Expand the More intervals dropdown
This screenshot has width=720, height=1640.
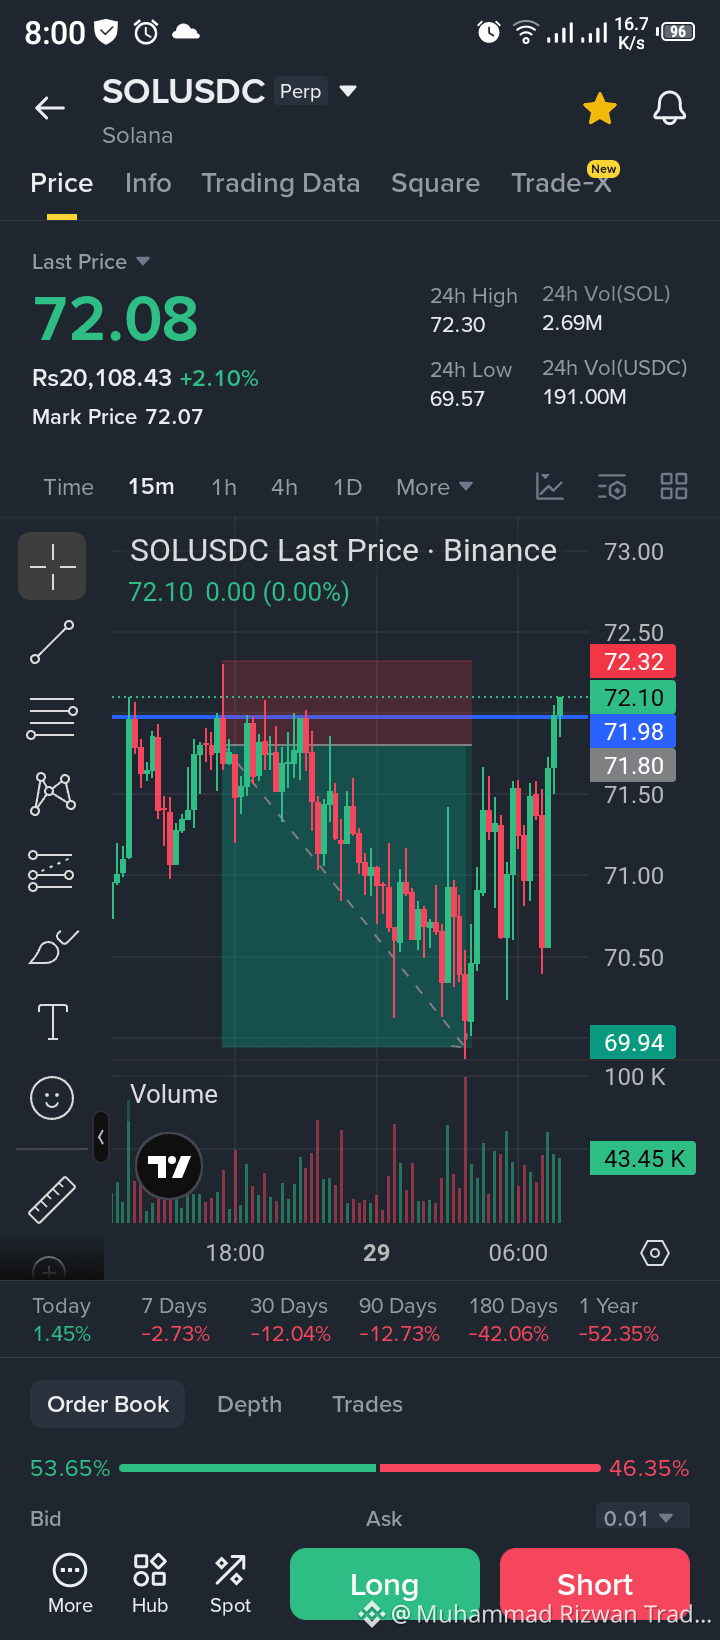click(434, 487)
